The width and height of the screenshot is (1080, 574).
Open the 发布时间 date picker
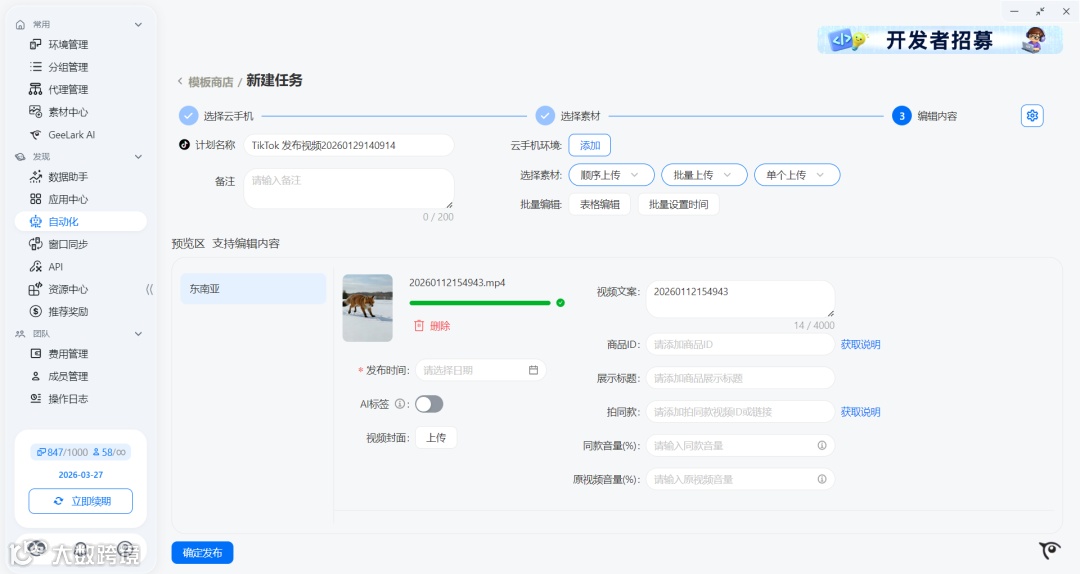click(480, 370)
